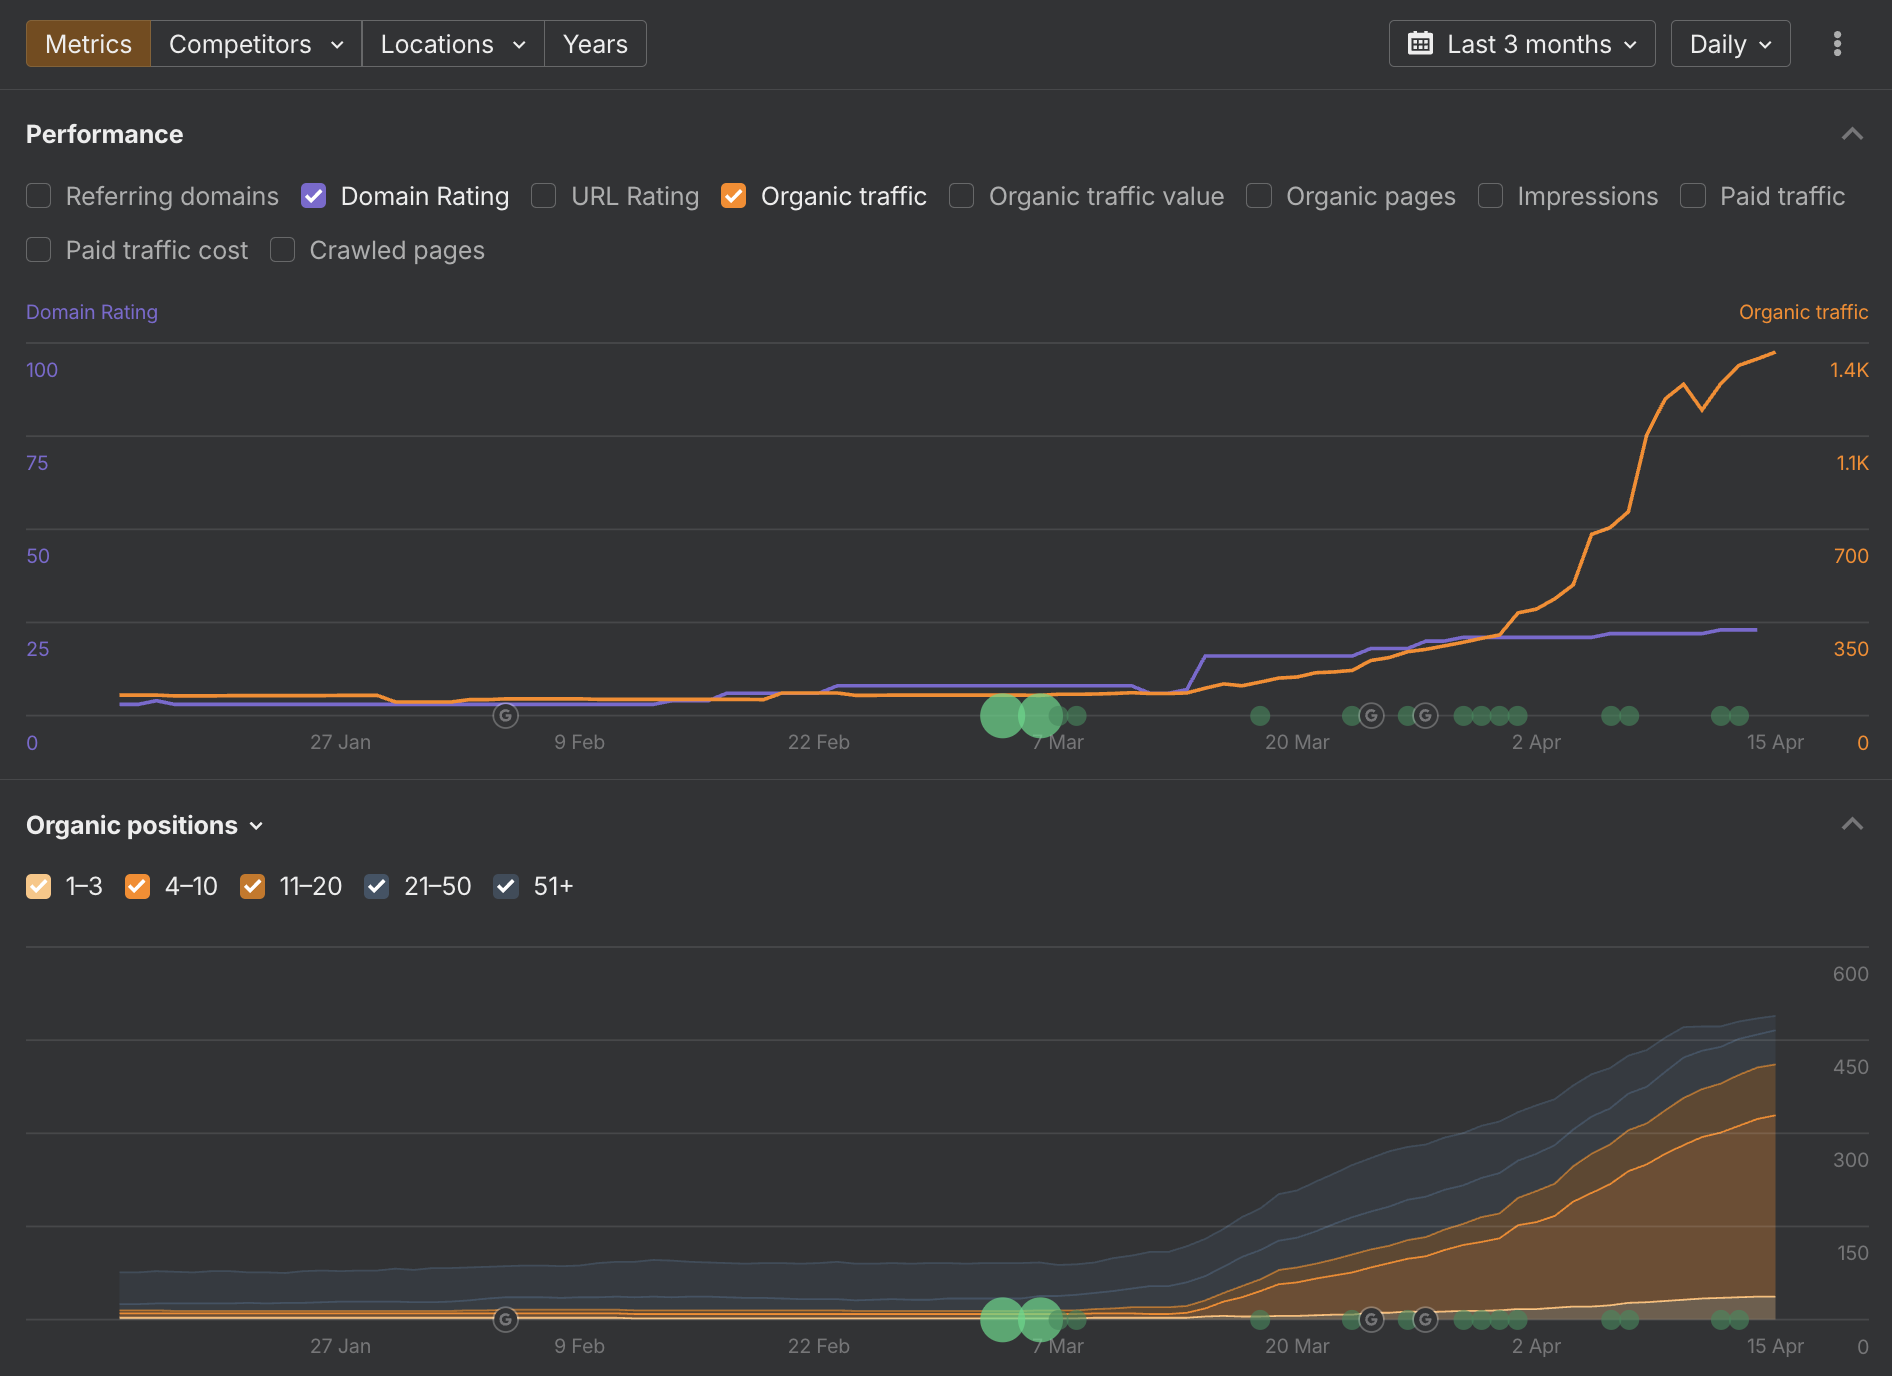Click the Google update marker near 9 Feb in Organic positions chart
Screen dimensions: 1892x1376
click(506, 1320)
